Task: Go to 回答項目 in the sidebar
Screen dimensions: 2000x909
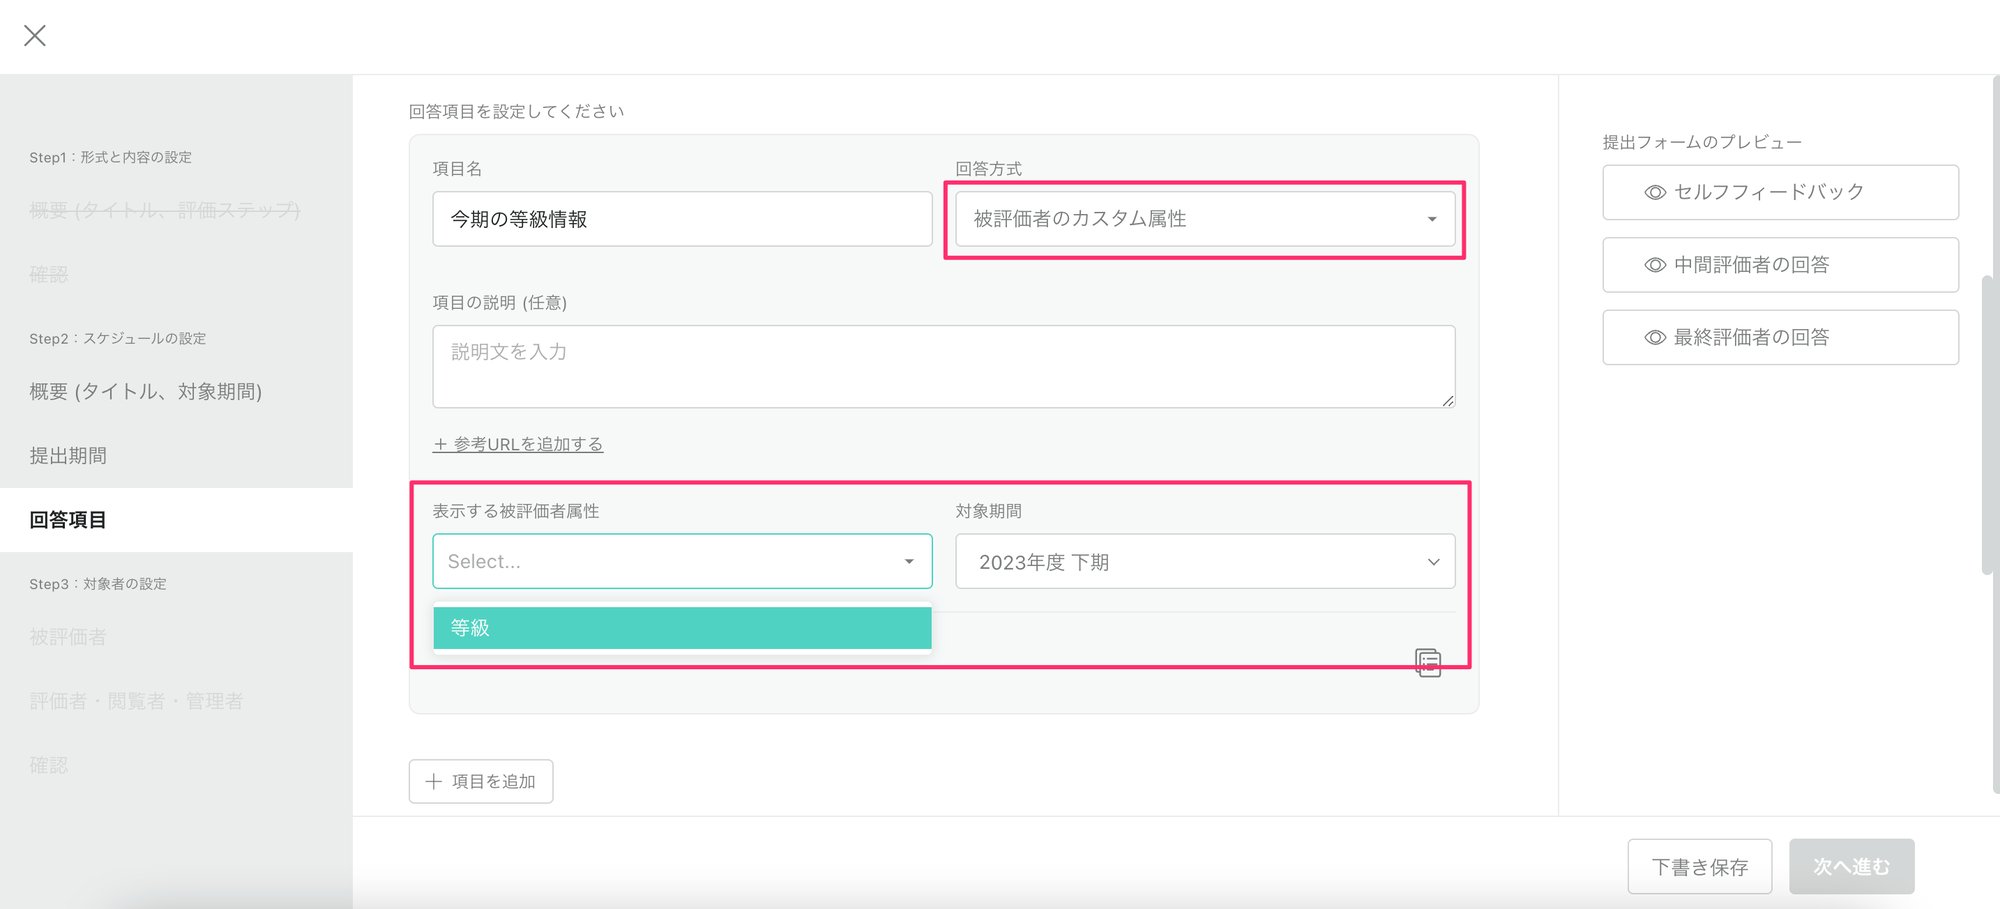Action: (x=68, y=520)
